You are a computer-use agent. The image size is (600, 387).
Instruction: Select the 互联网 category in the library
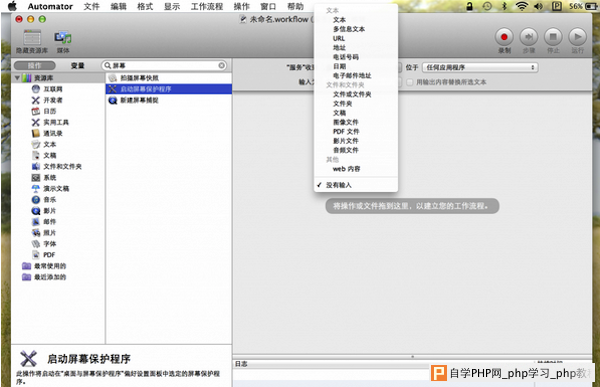coord(53,89)
